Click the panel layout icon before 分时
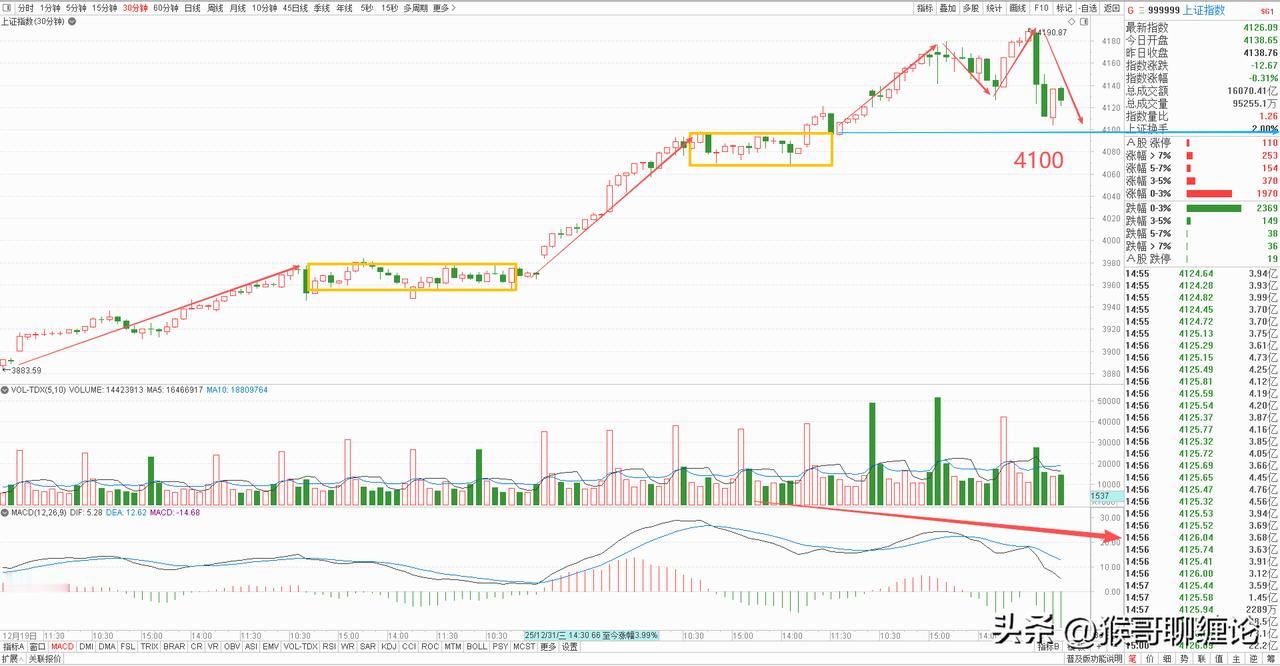 tap(7, 7)
